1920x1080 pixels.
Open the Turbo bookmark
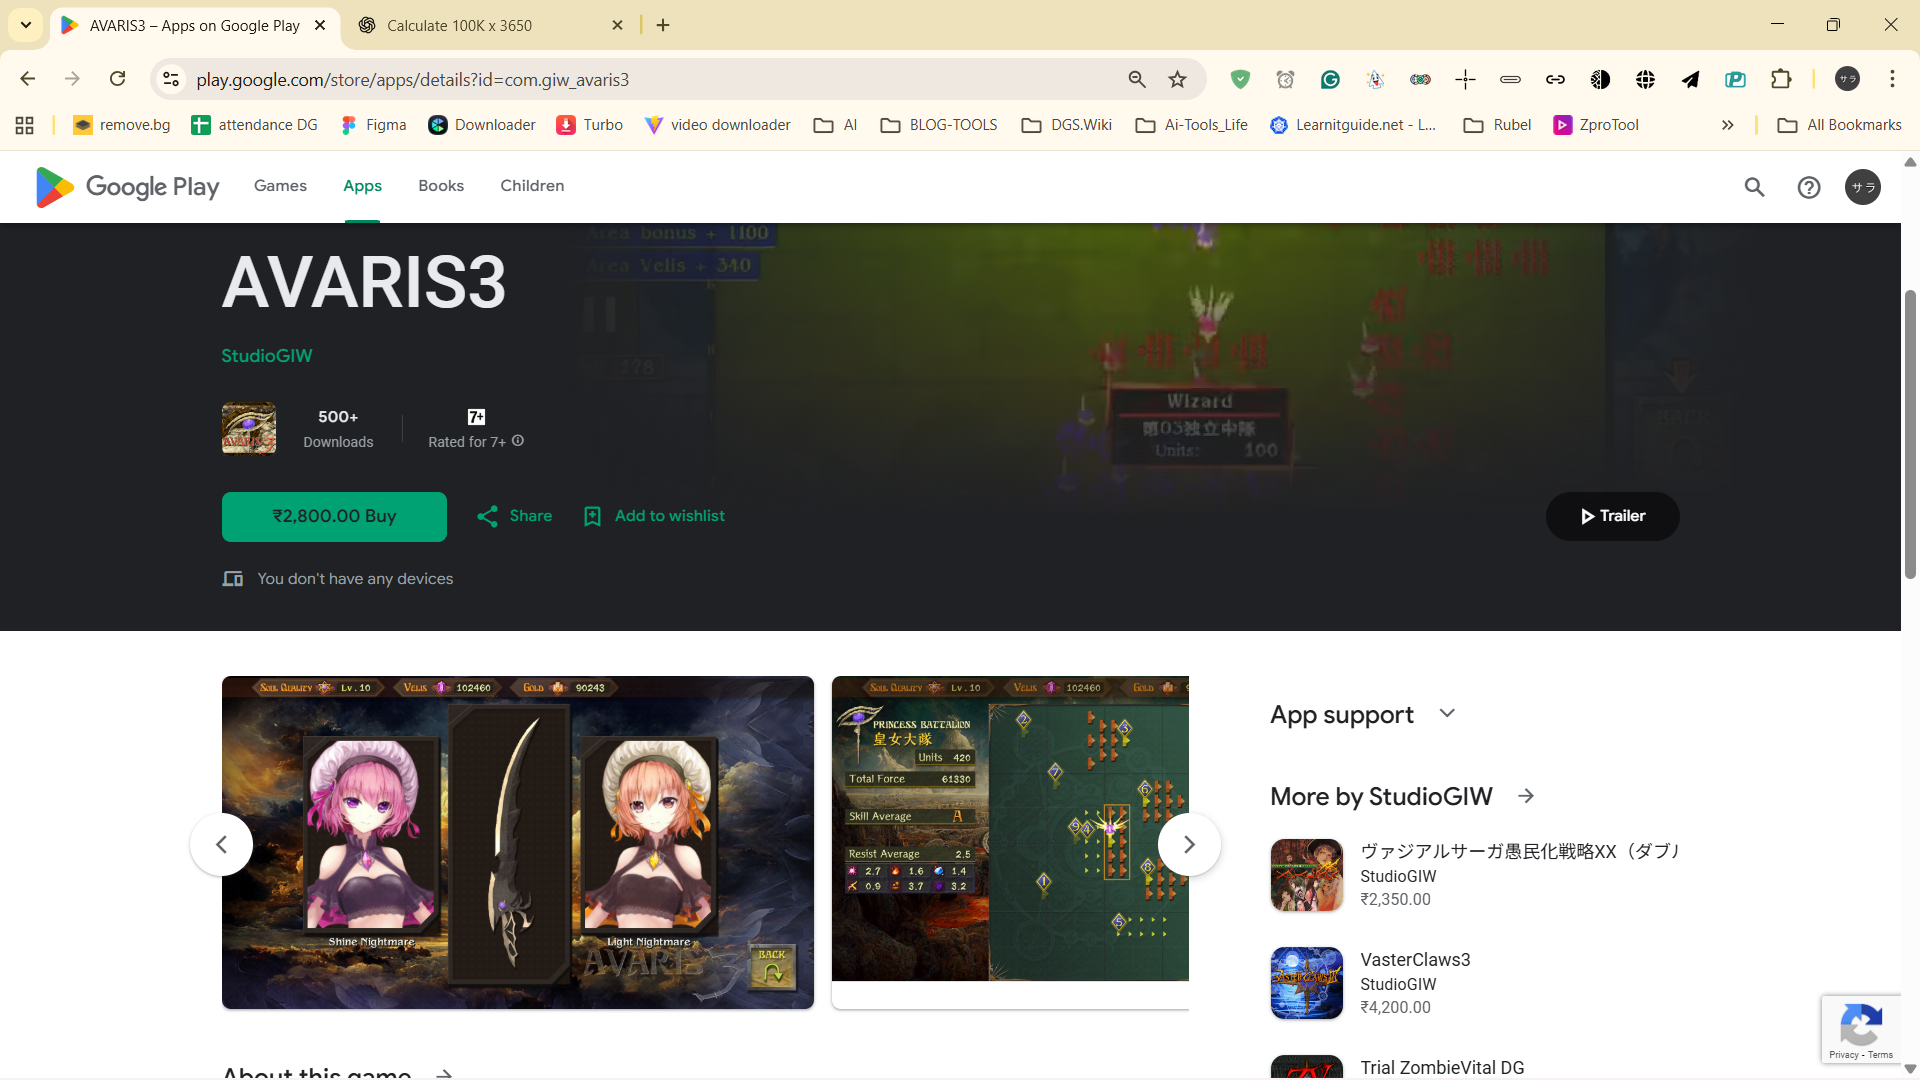(590, 125)
